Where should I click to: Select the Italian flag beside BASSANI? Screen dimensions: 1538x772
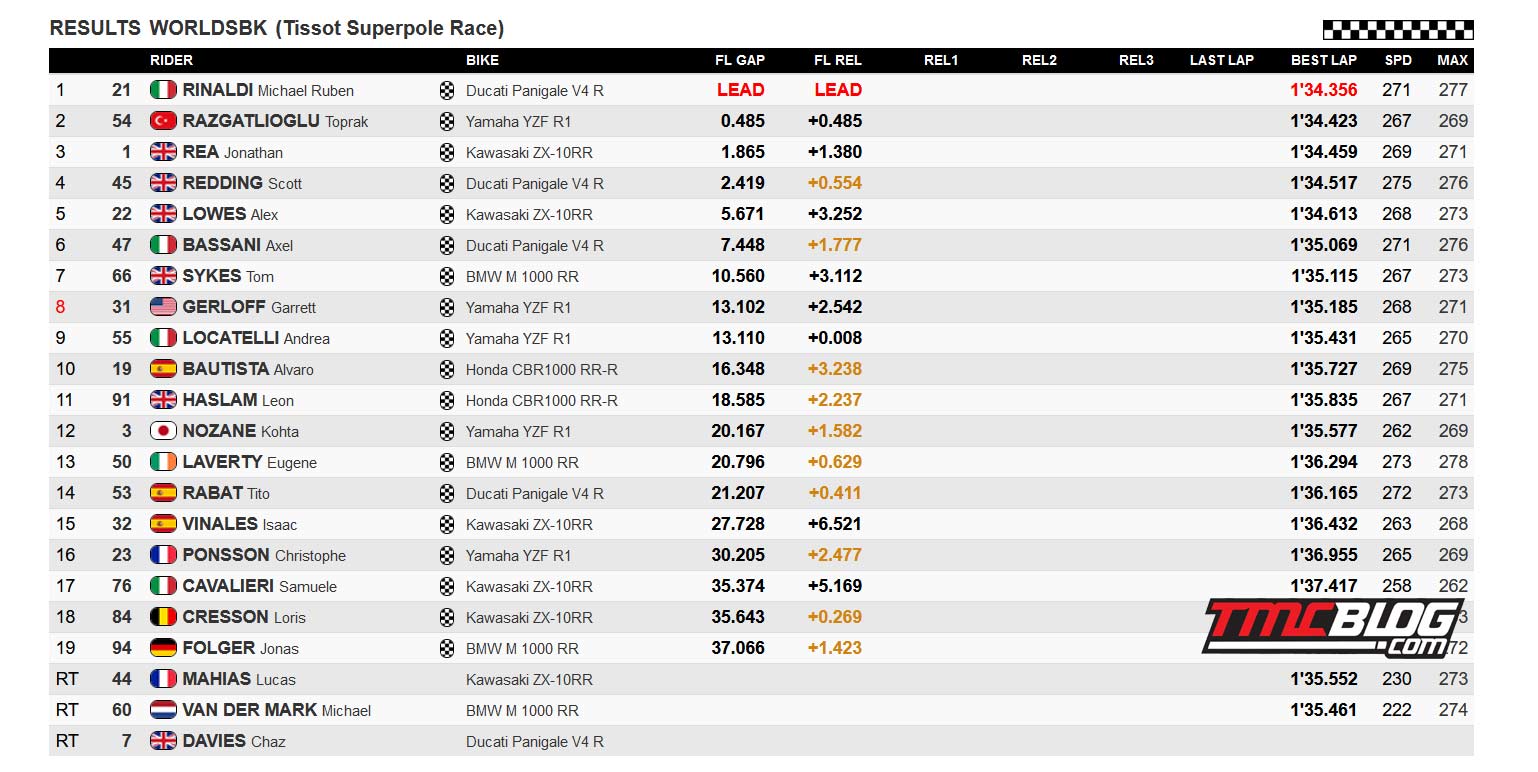tap(163, 245)
